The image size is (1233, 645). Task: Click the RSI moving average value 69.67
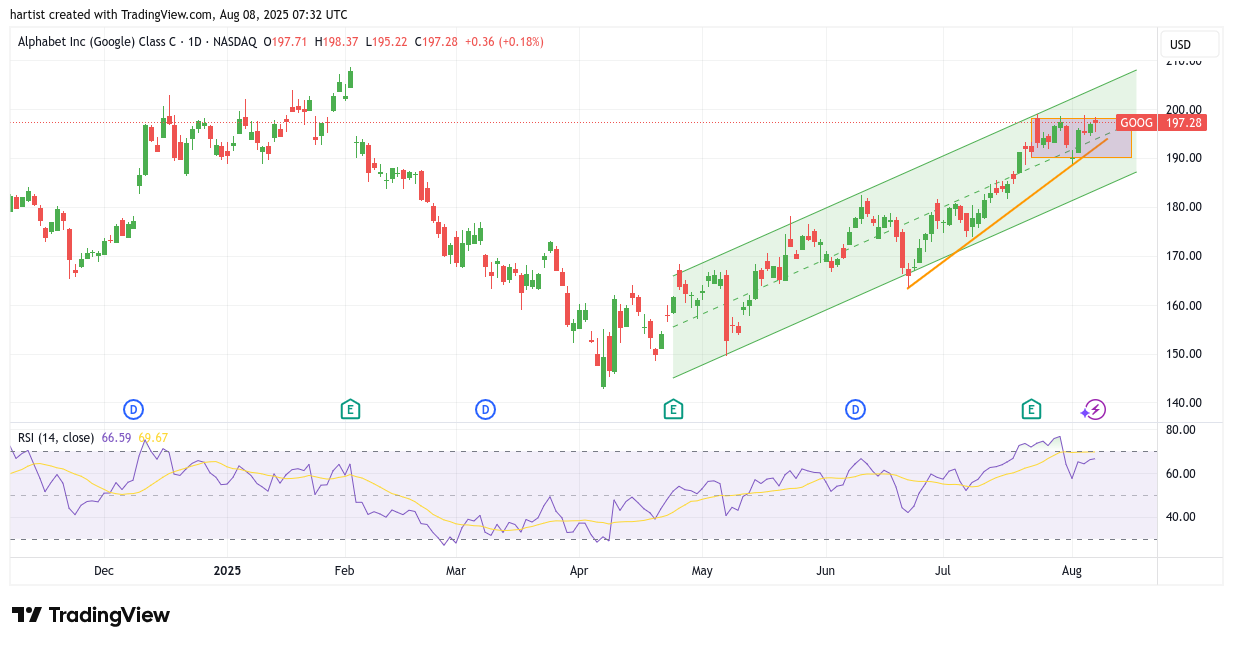pyautogui.click(x=153, y=438)
